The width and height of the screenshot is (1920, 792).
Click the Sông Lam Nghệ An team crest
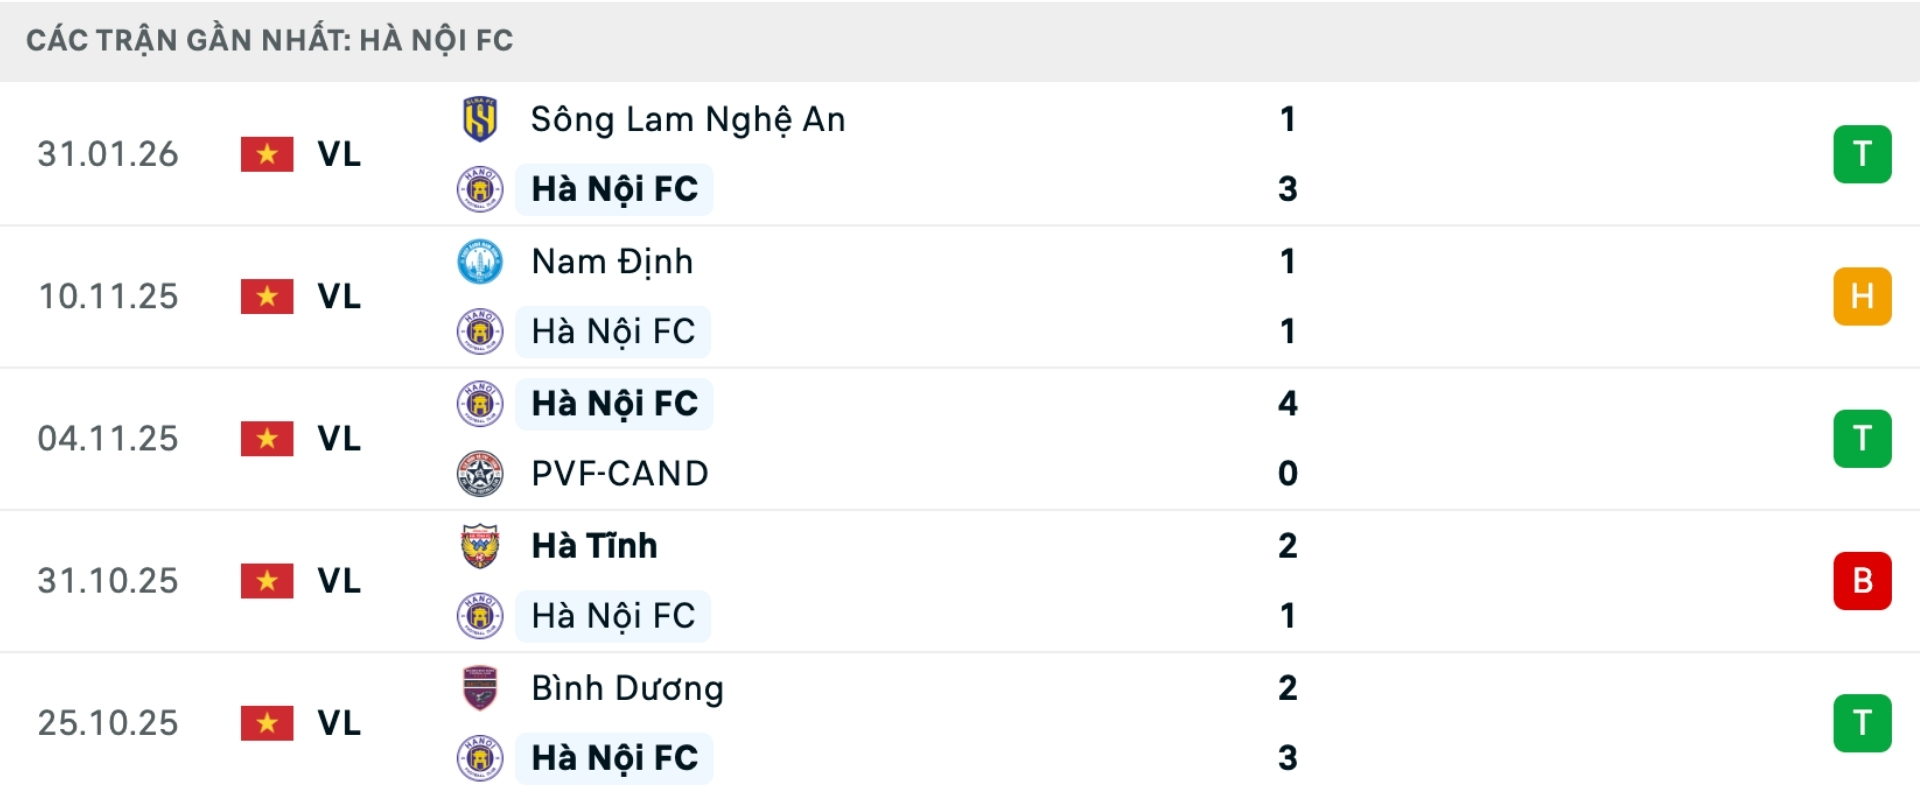(x=480, y=119)
